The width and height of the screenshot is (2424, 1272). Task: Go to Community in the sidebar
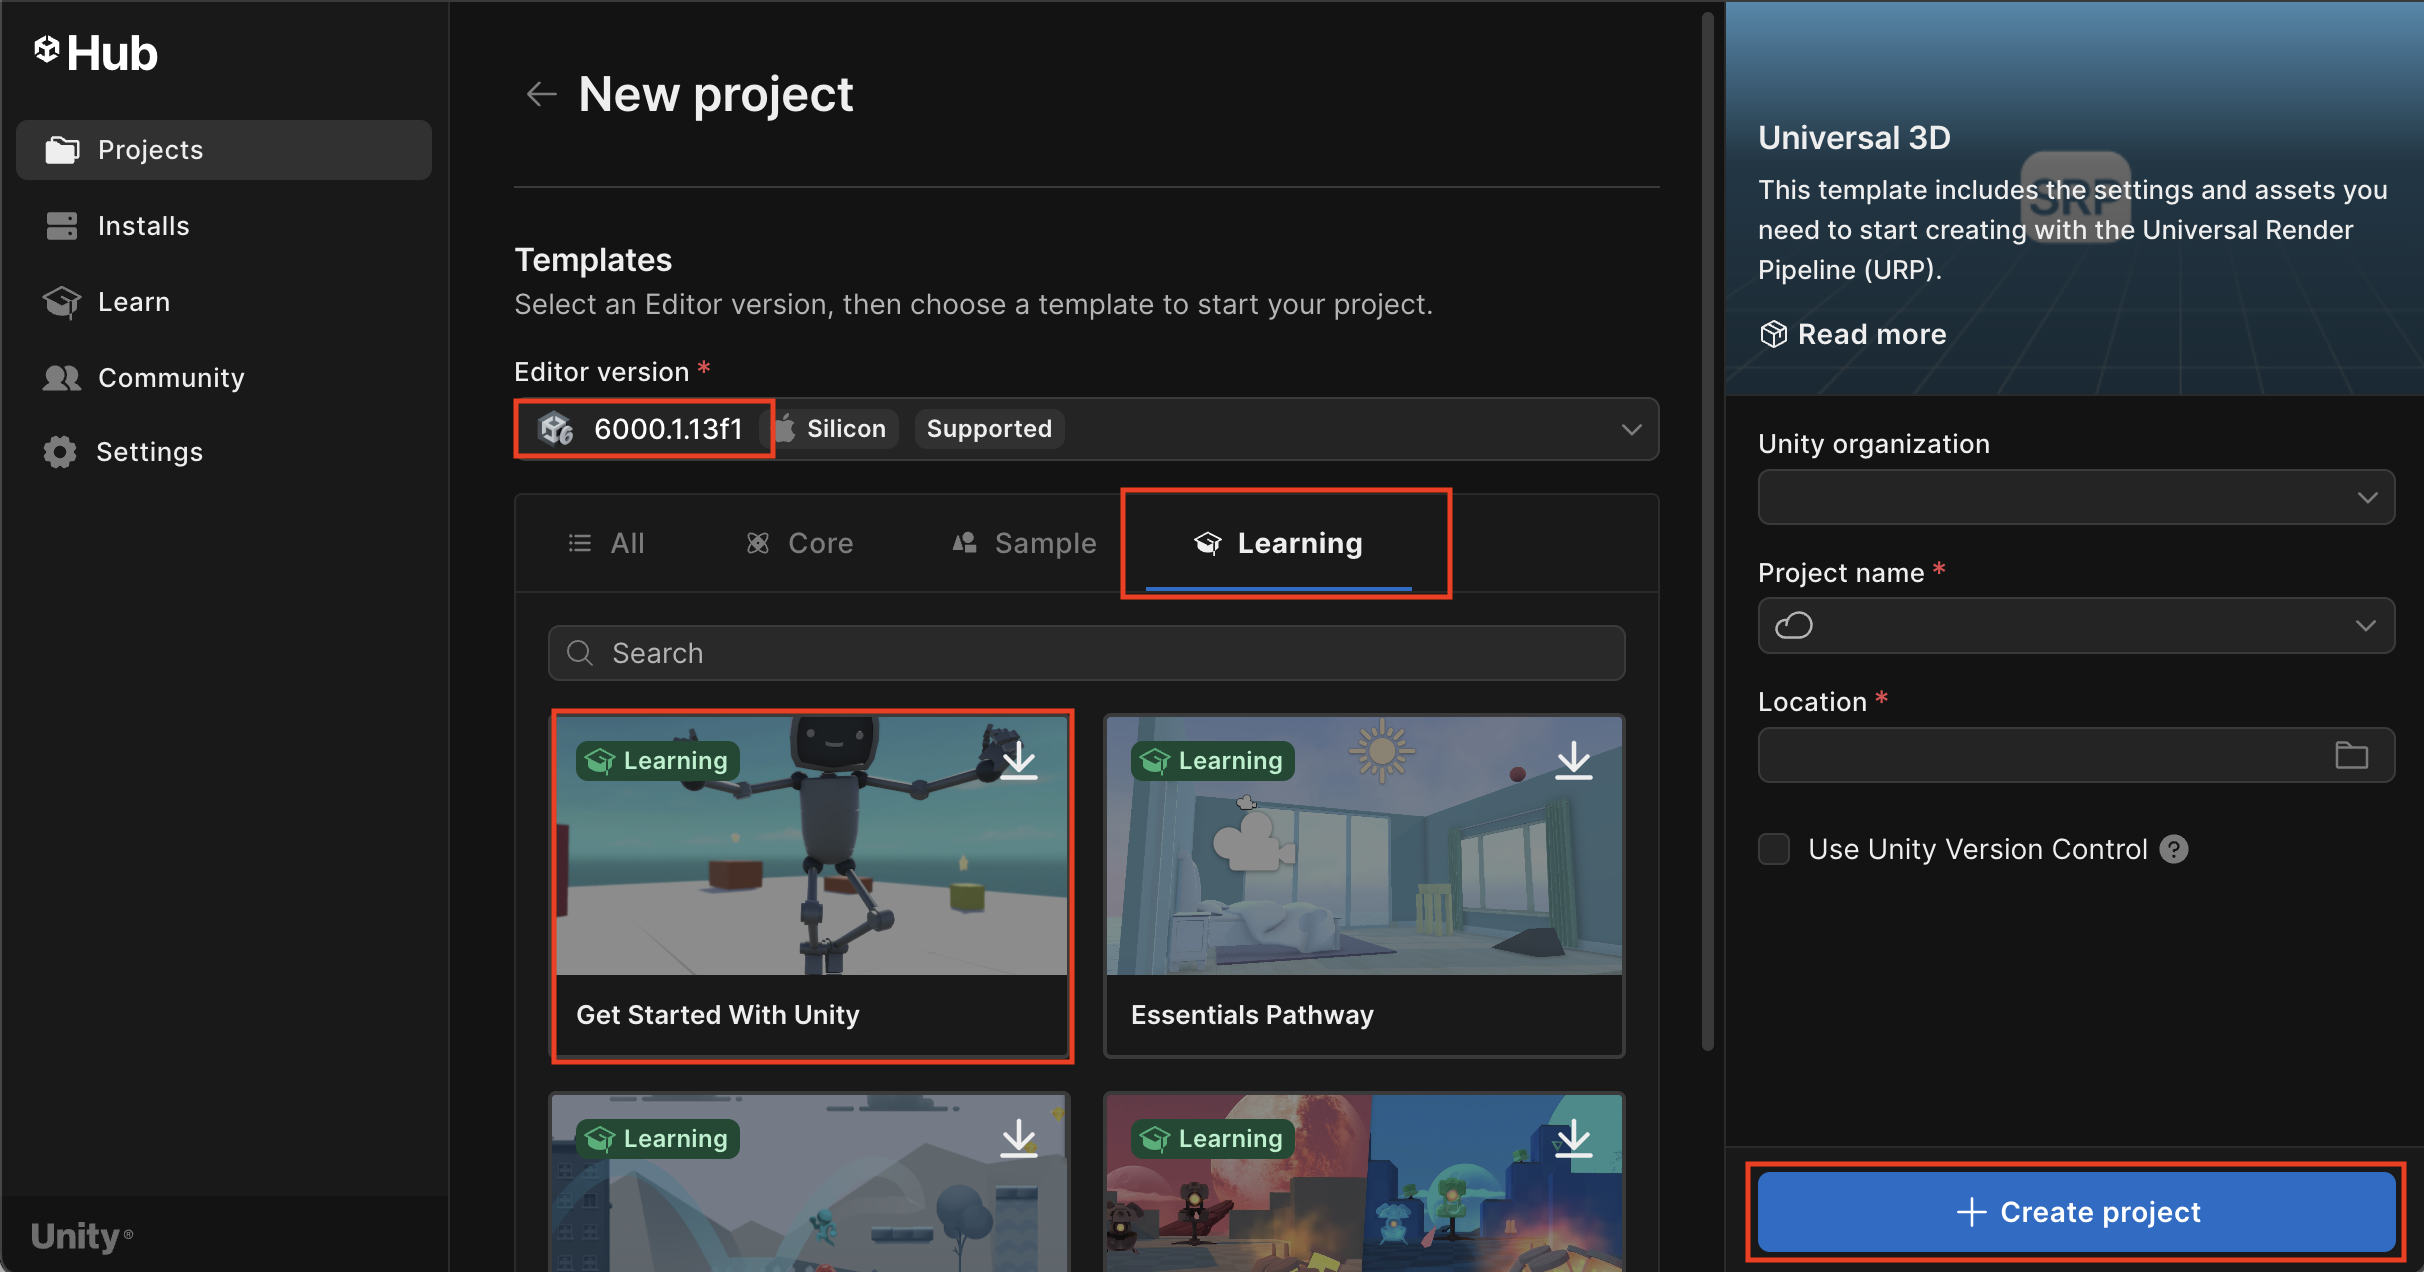tap(170, 378)
